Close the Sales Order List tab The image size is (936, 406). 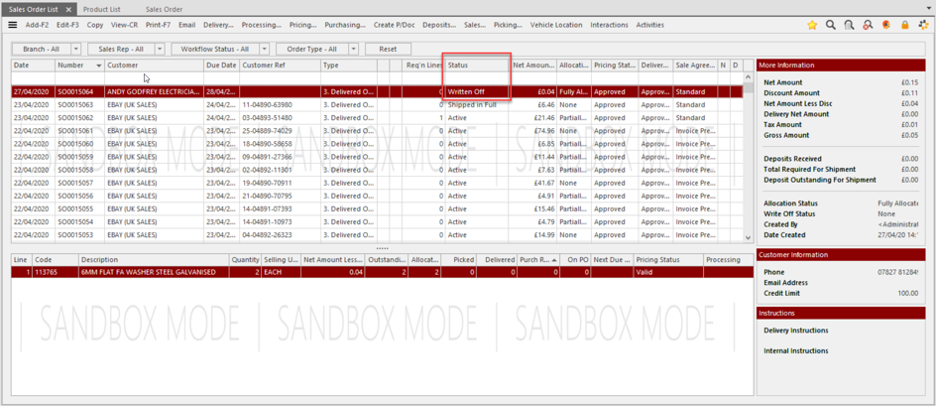(x=67, y=8)
